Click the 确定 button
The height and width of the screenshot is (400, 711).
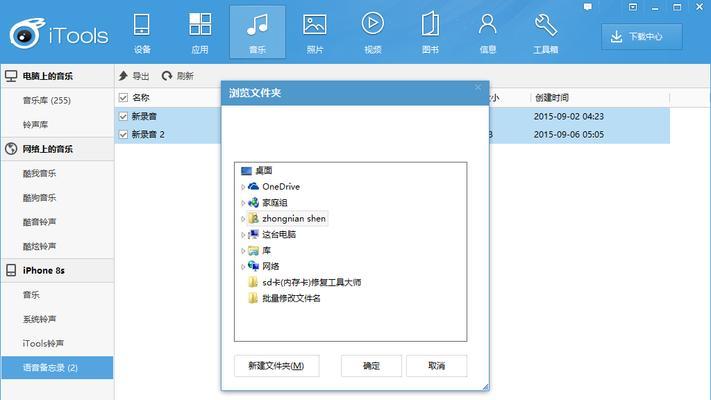pos(371,366)
